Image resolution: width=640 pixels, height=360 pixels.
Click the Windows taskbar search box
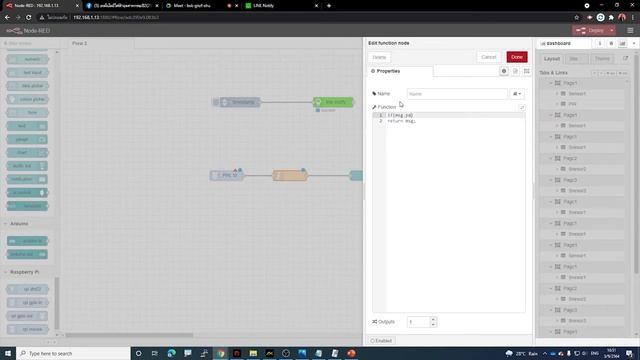(x=73, y=353)
